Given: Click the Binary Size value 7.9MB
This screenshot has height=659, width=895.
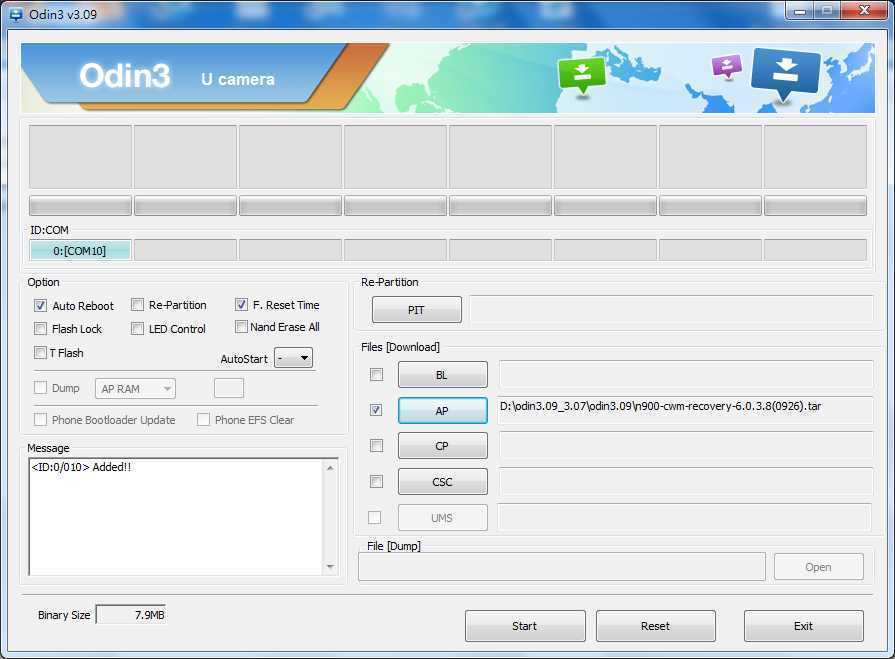Looking at the screenshot, I should pos(131,614).
